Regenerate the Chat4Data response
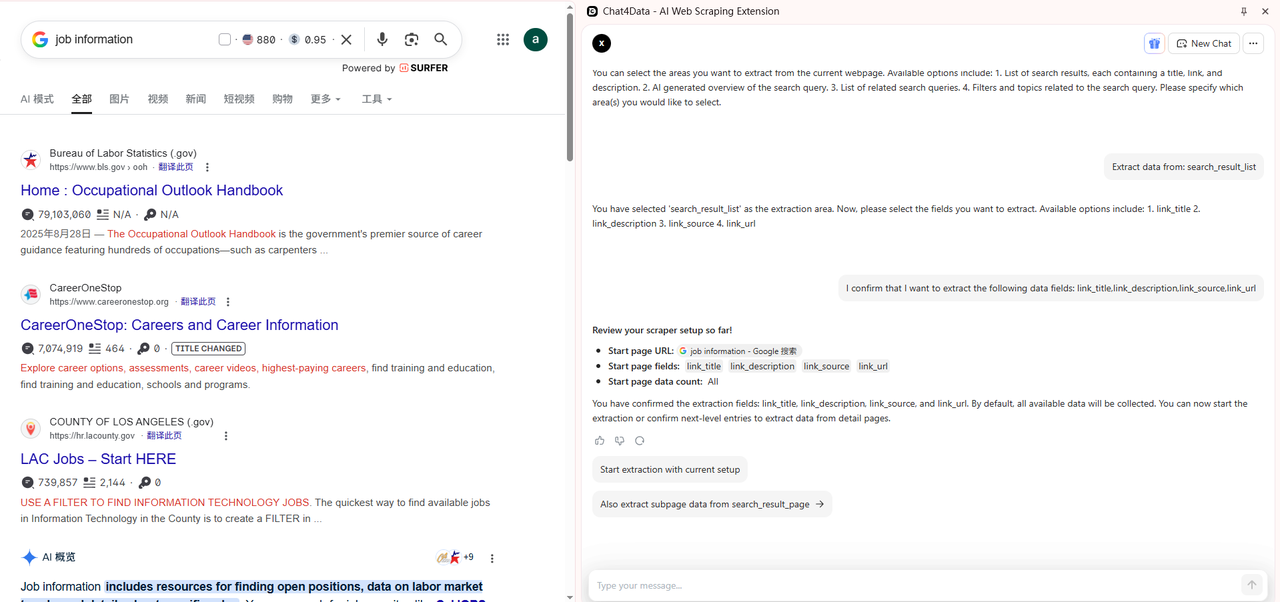1280x602 pixels. point(639,440)
